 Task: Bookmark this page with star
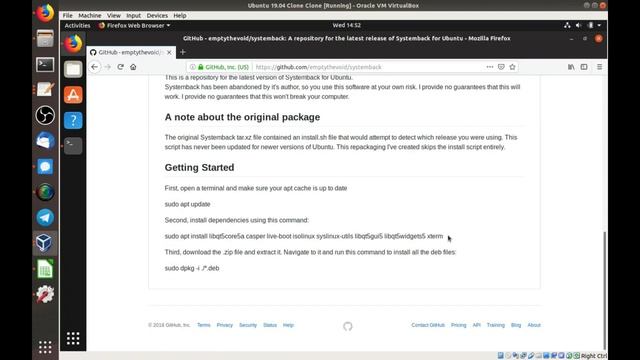click(x=513, y=67)
